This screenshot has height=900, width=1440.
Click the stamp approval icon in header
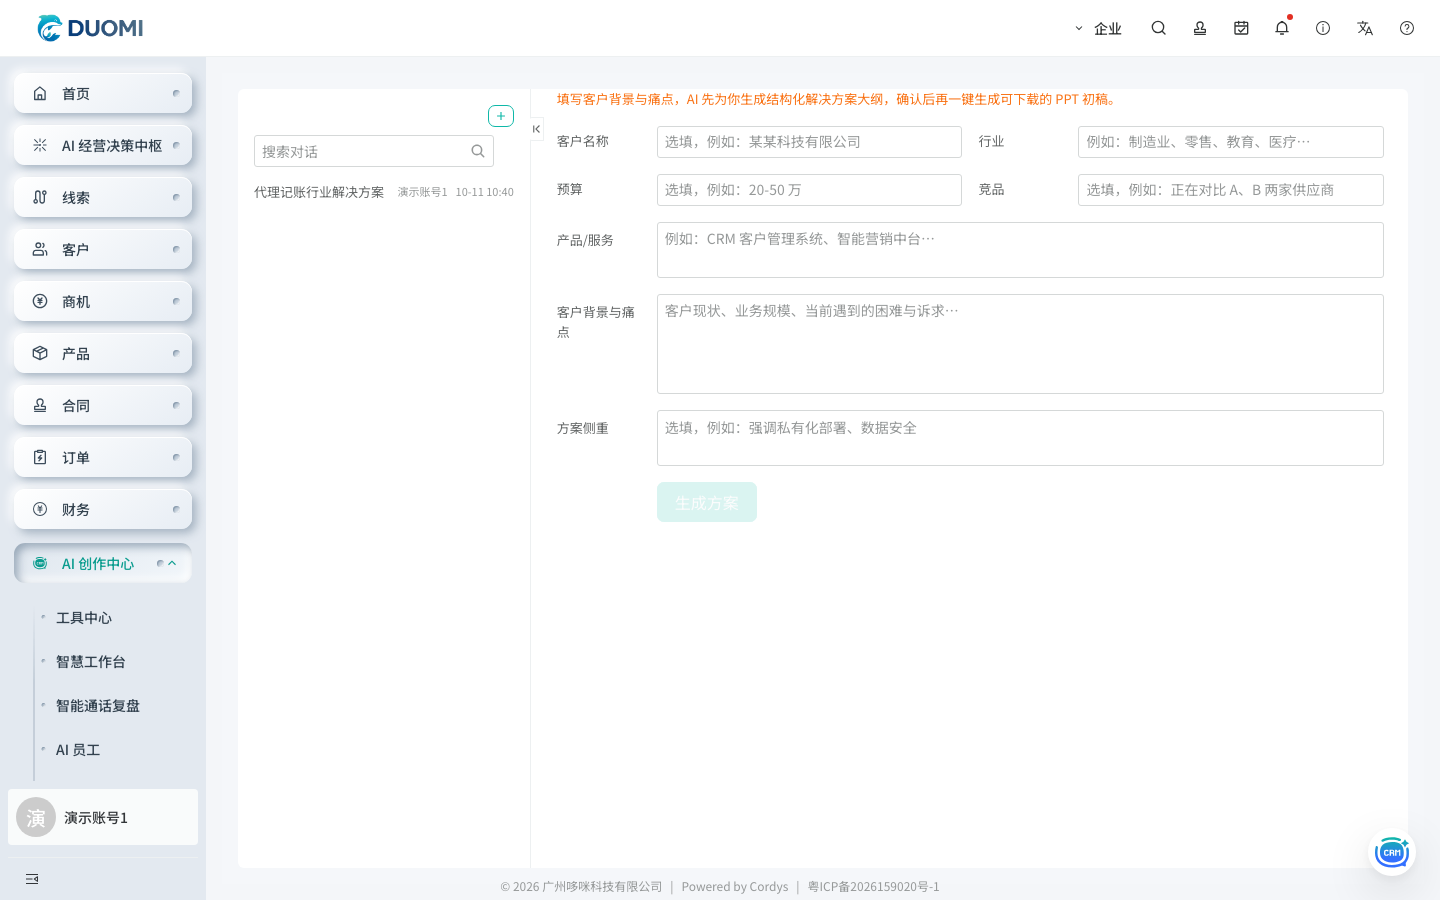pos(1200,28)
